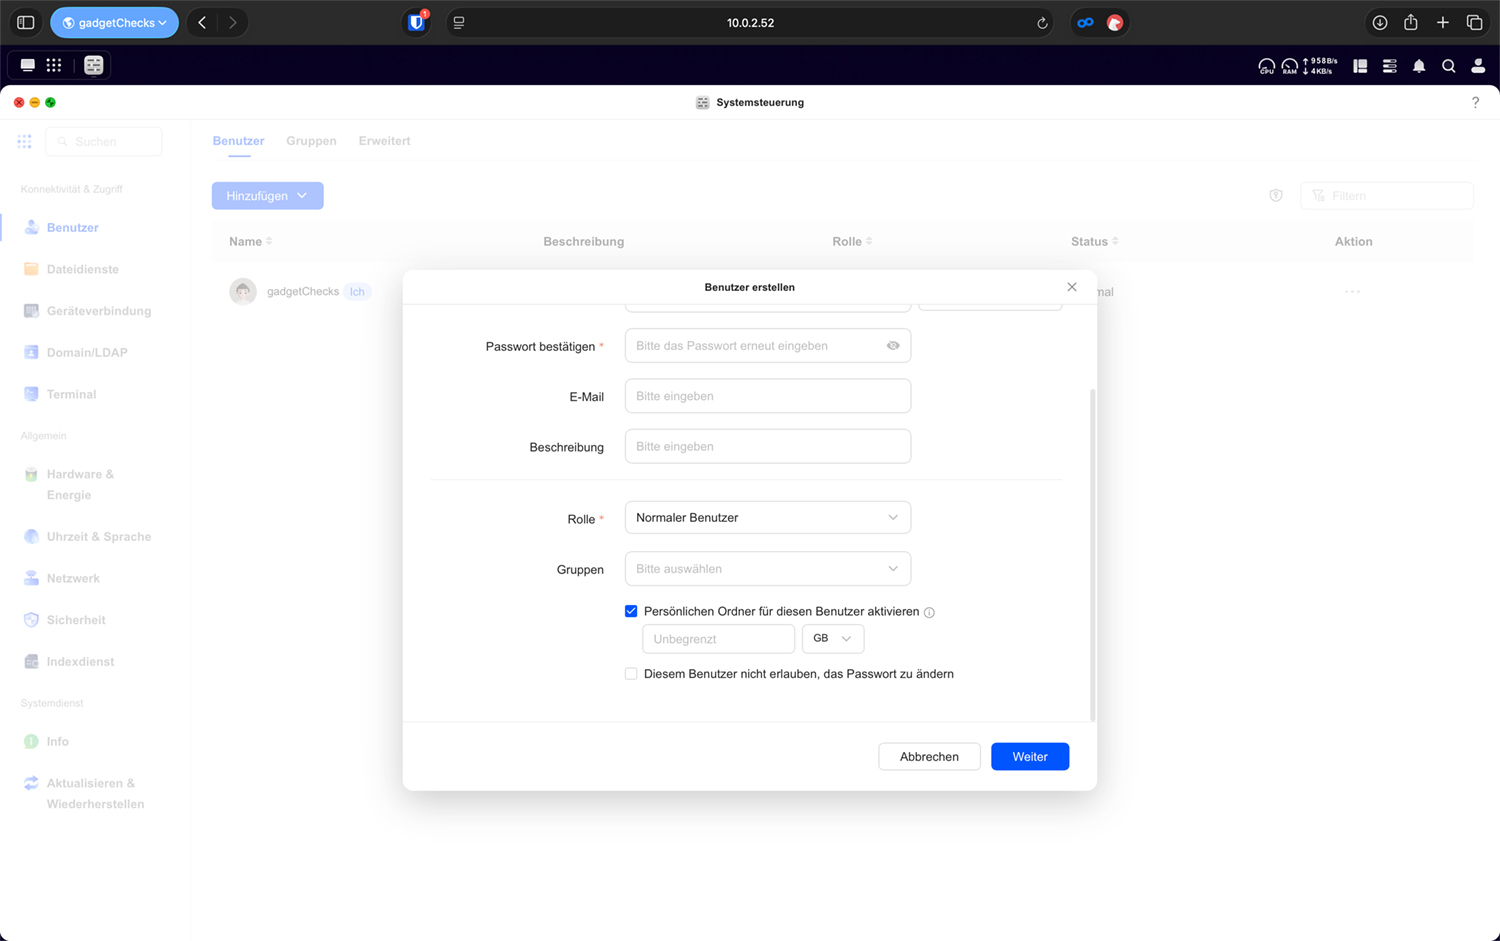Viewport: 1500px width, 941px height.
Task: Click the Weiter button
Action: 1029,757
